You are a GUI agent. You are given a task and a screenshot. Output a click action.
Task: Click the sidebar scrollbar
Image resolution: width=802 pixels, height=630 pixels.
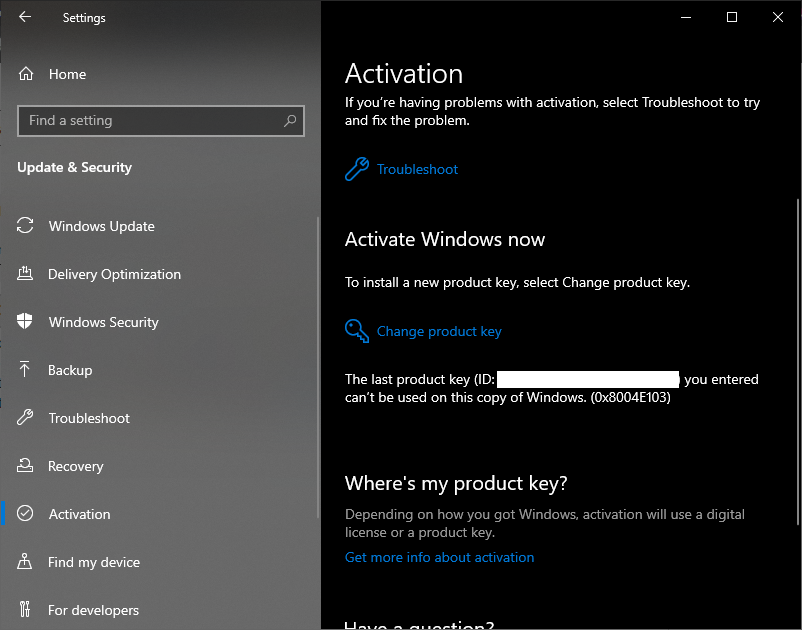coord(318,367)
